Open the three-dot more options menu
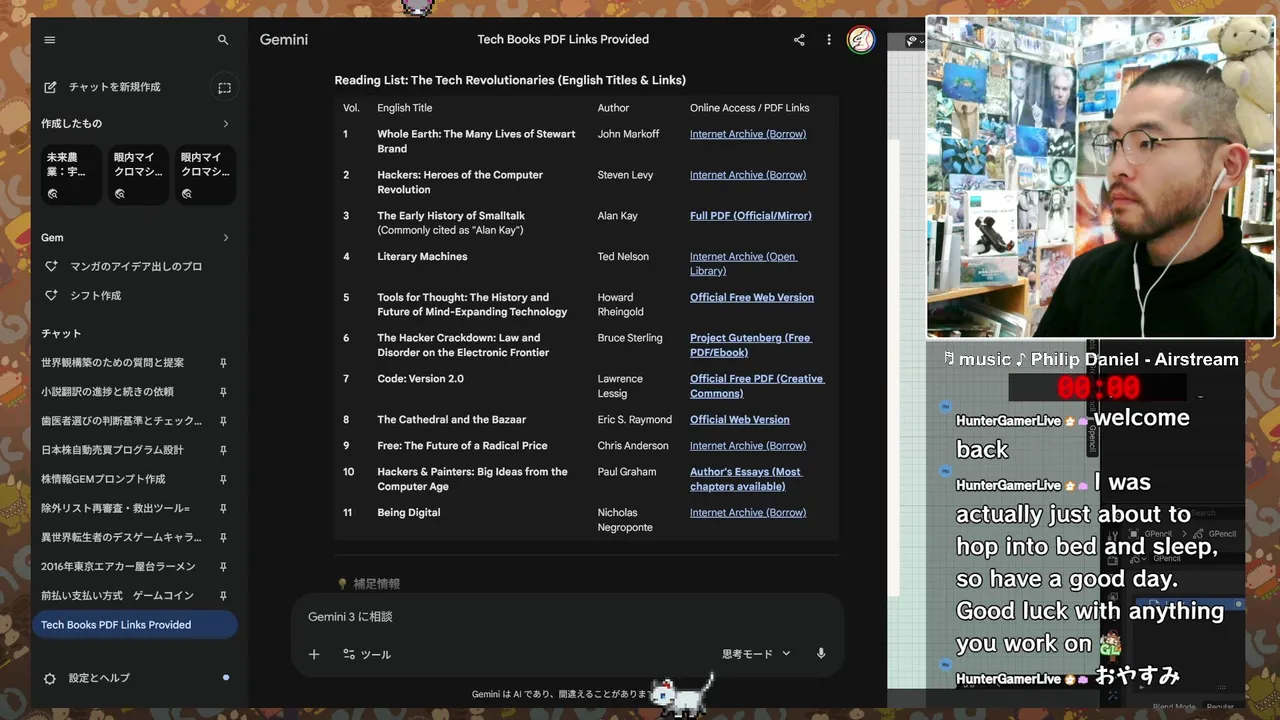This screenshot has width=1280, height=720. [x=828, y=40]
